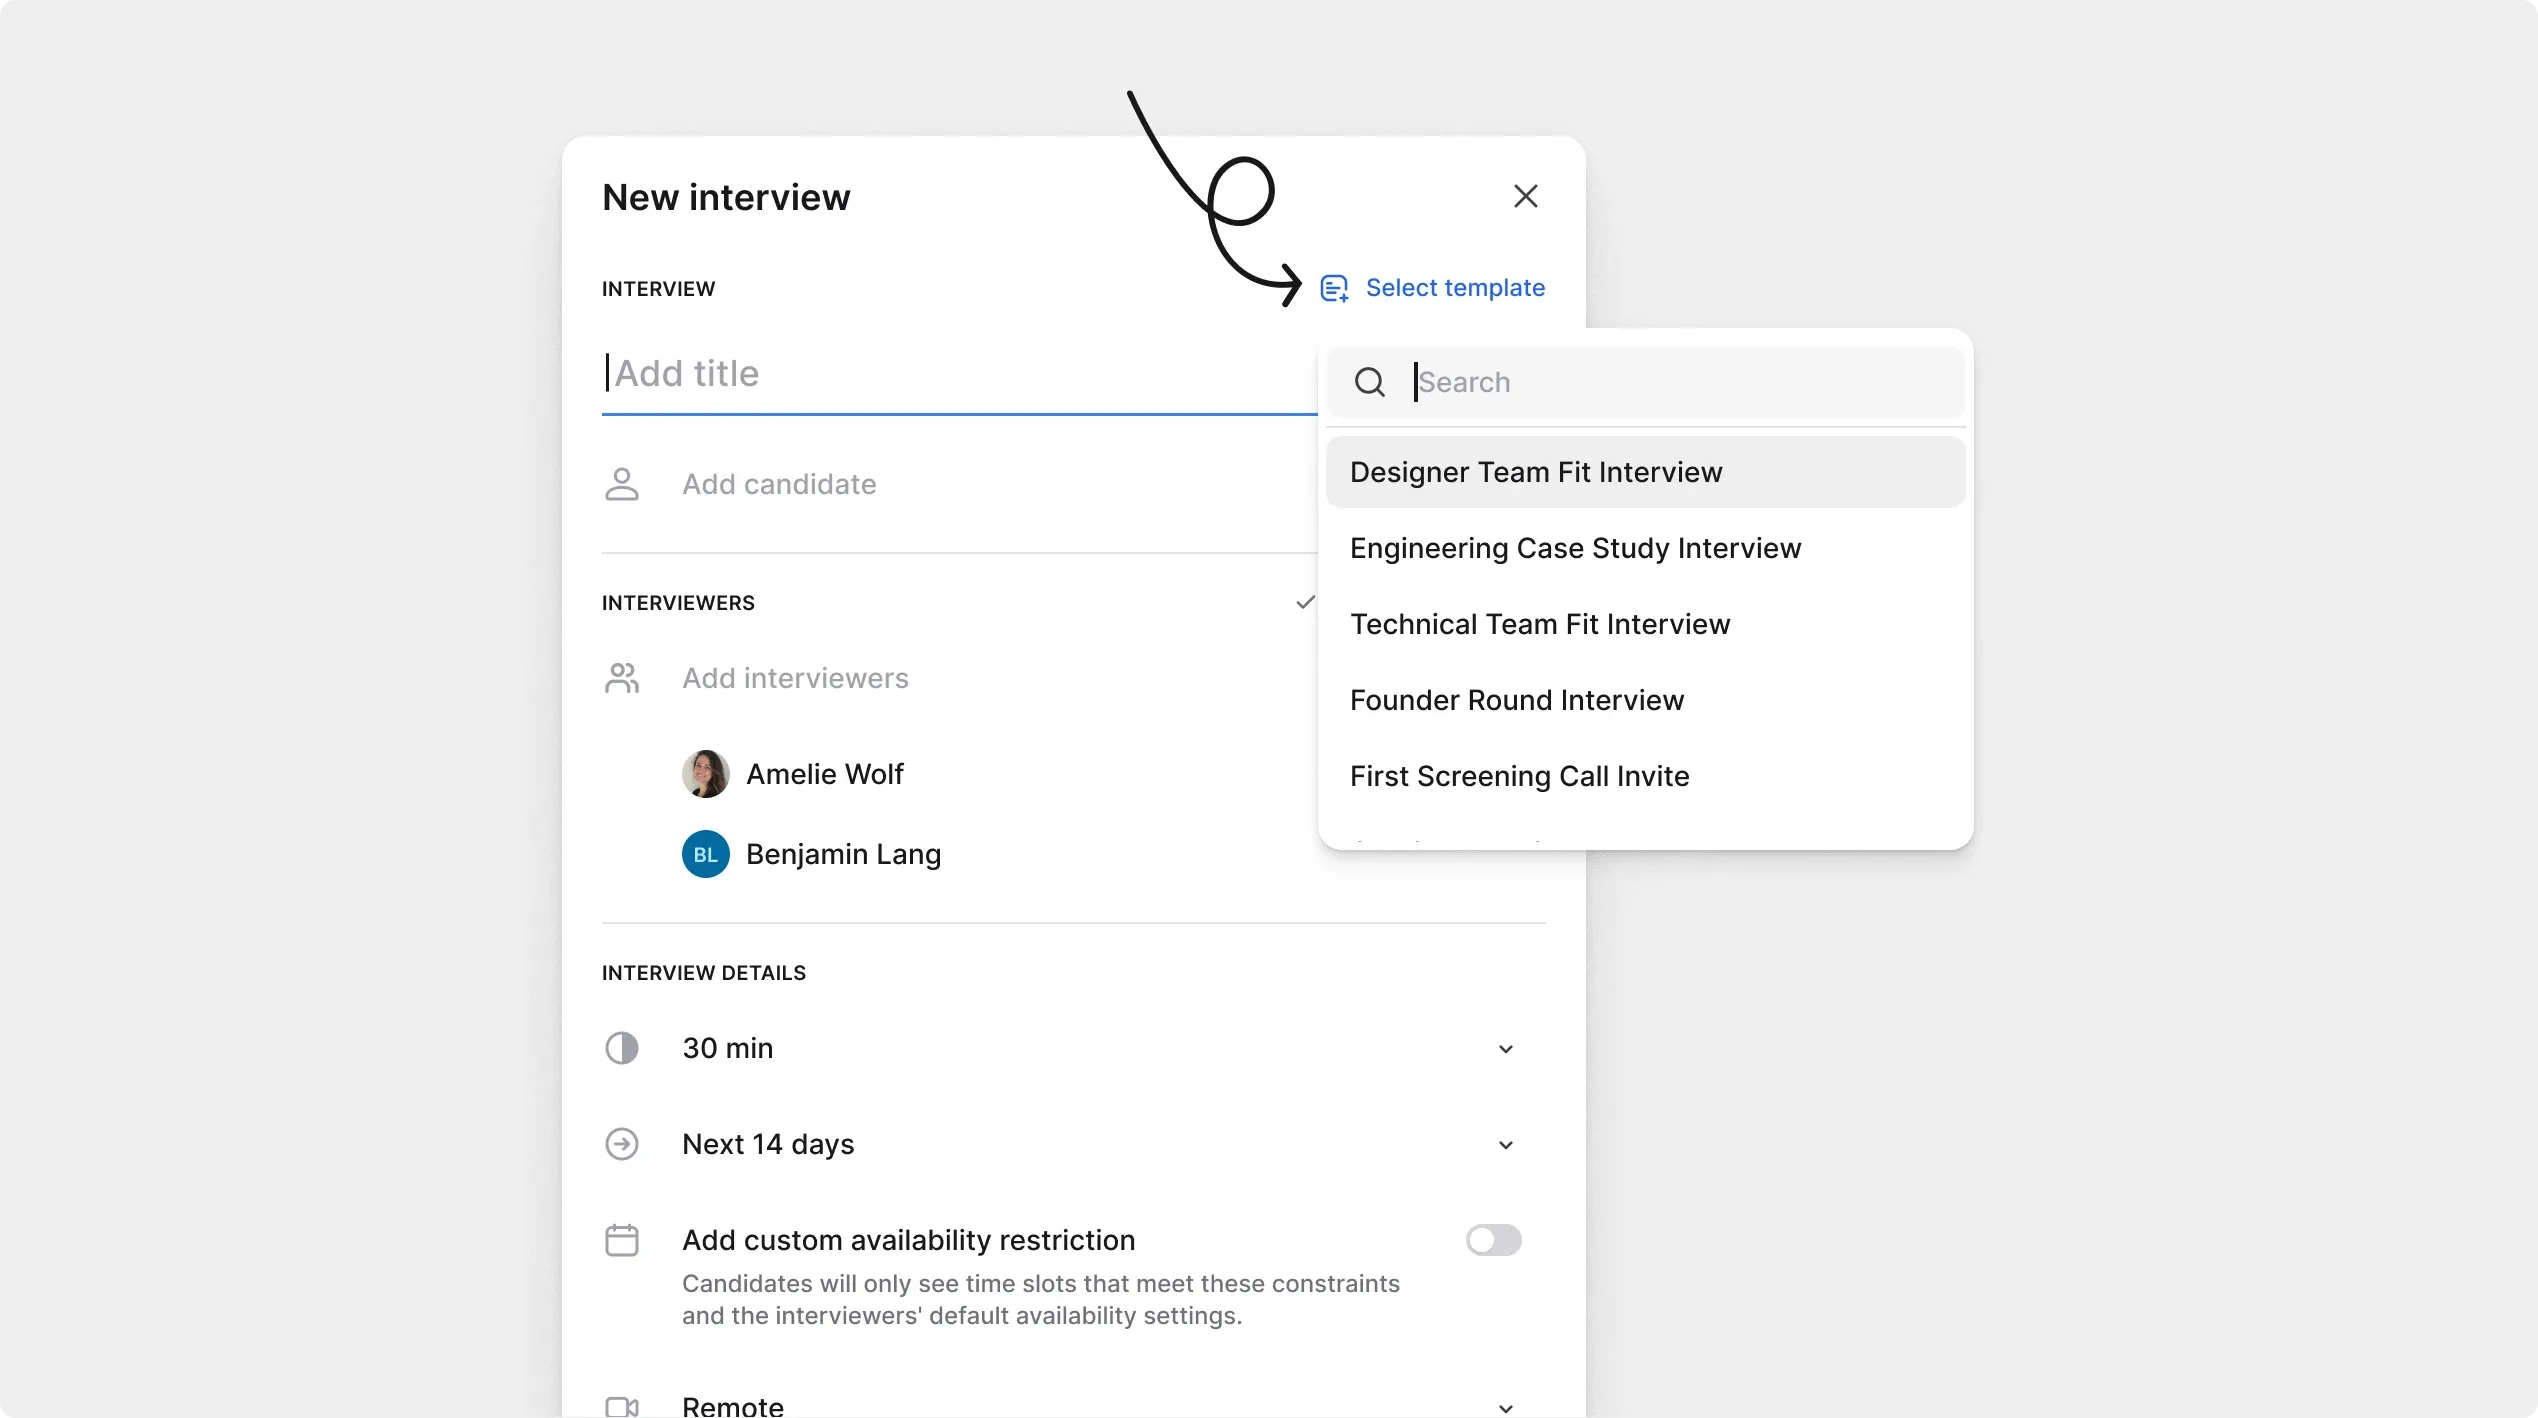Click the Add candidate field
This screenshot has width=2538, height=1418.
[779, 484]
